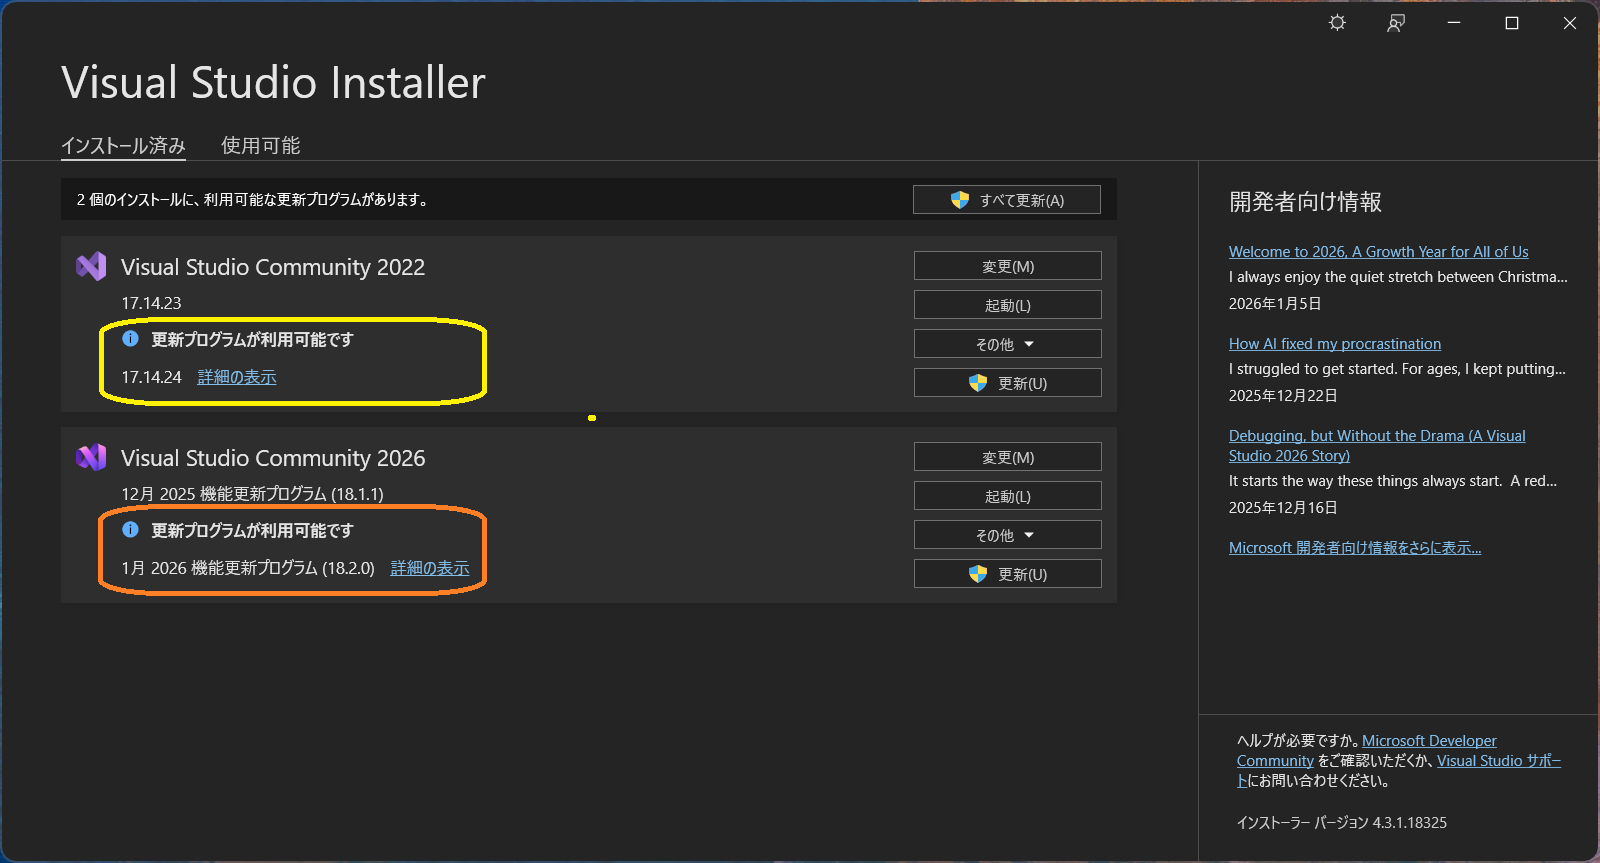Switch to the インストール済み tab
This screenshot has width=1600, height=863.
point(123,146)
